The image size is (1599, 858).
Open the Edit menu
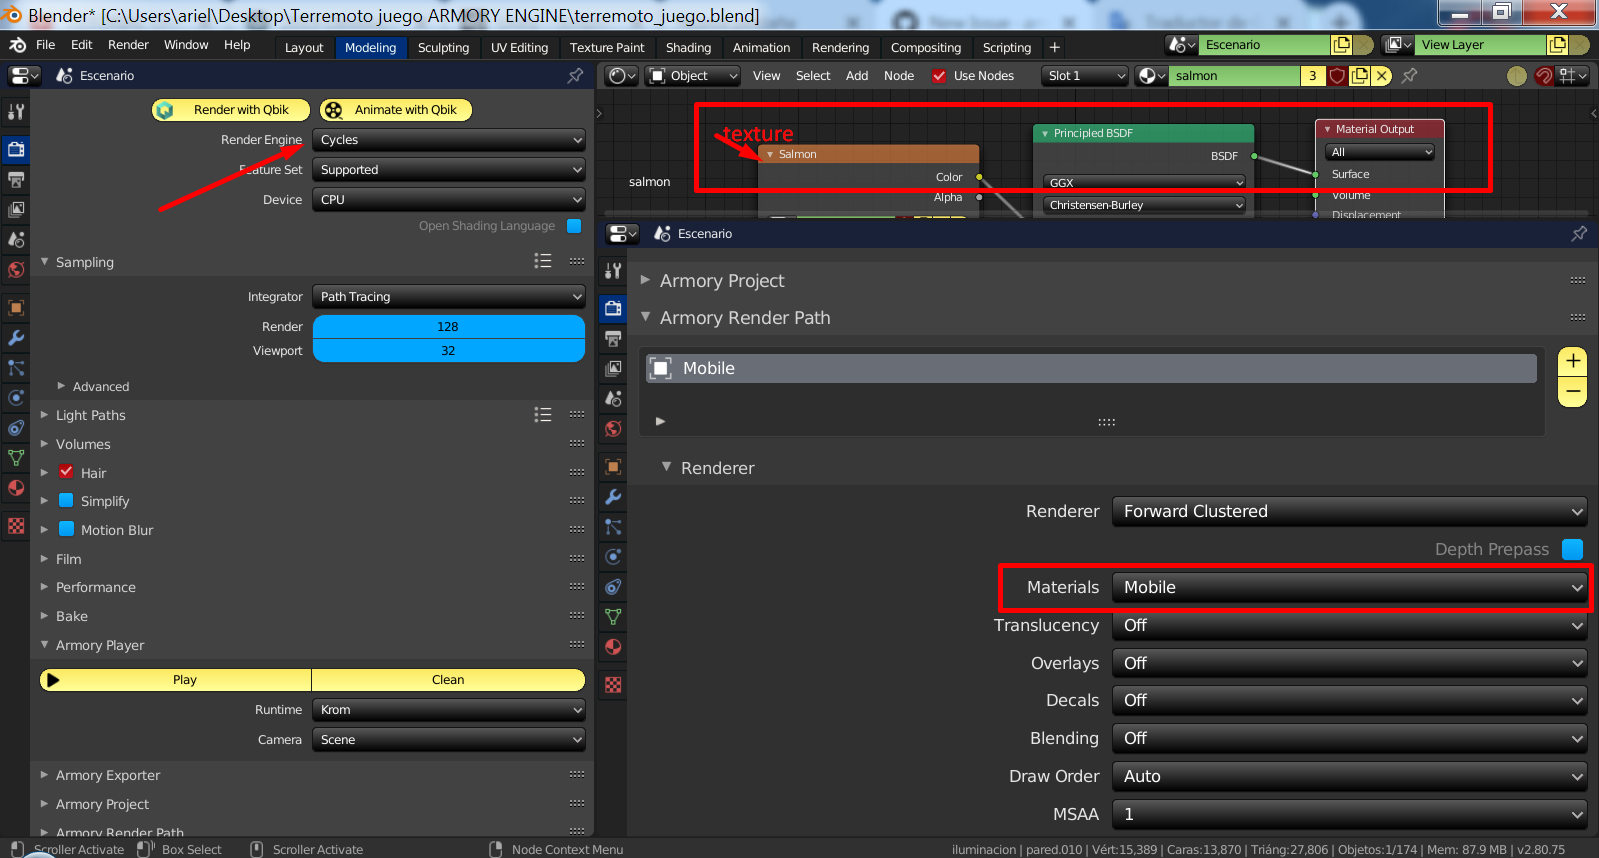coord(82,45)
